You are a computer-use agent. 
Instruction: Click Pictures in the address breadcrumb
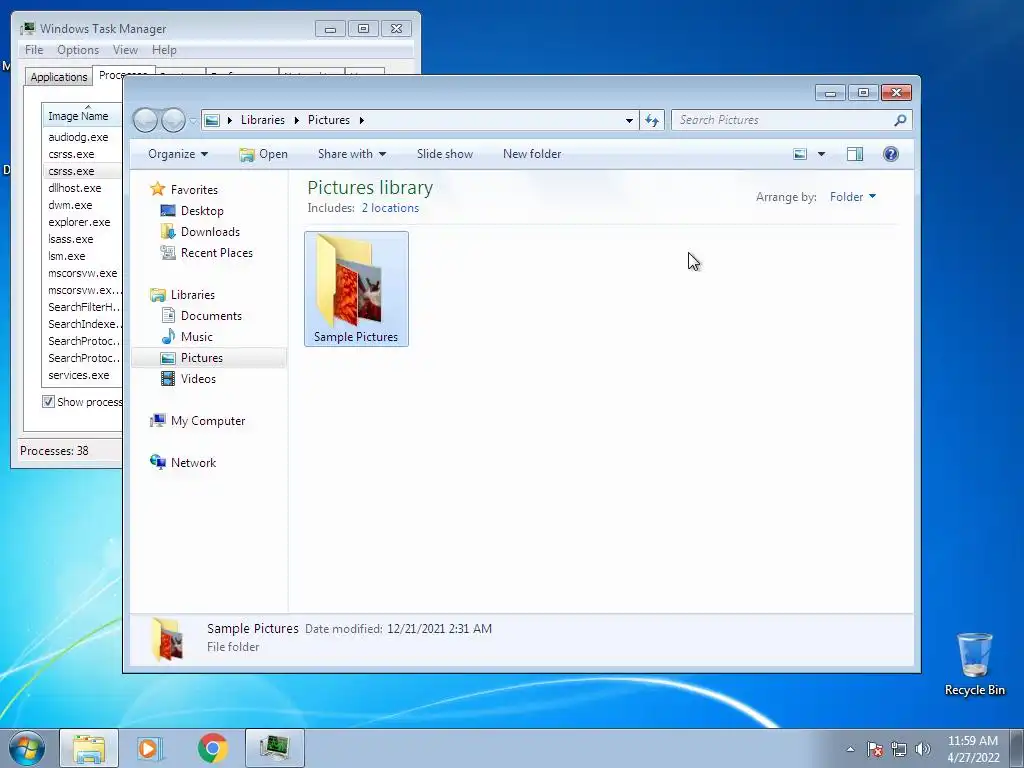point(328,120)
